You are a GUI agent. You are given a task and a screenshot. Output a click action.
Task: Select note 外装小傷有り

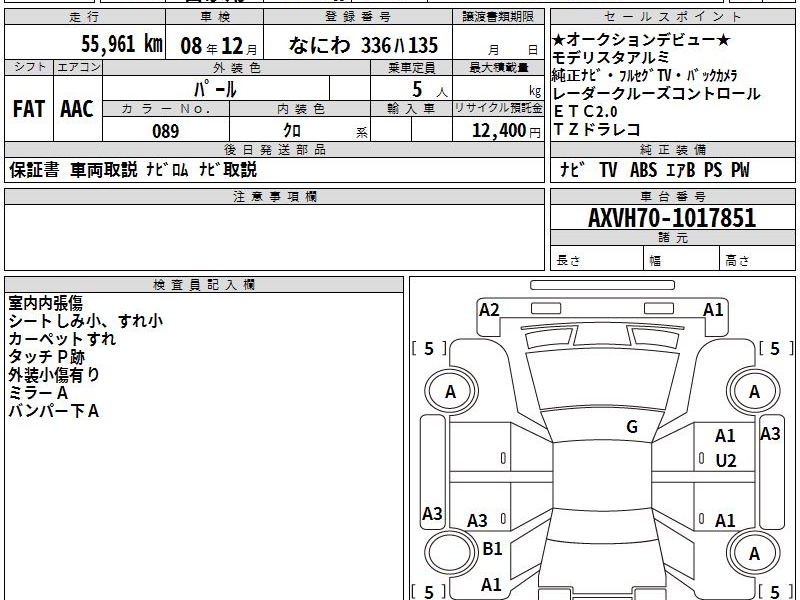[x=54, y=375]
